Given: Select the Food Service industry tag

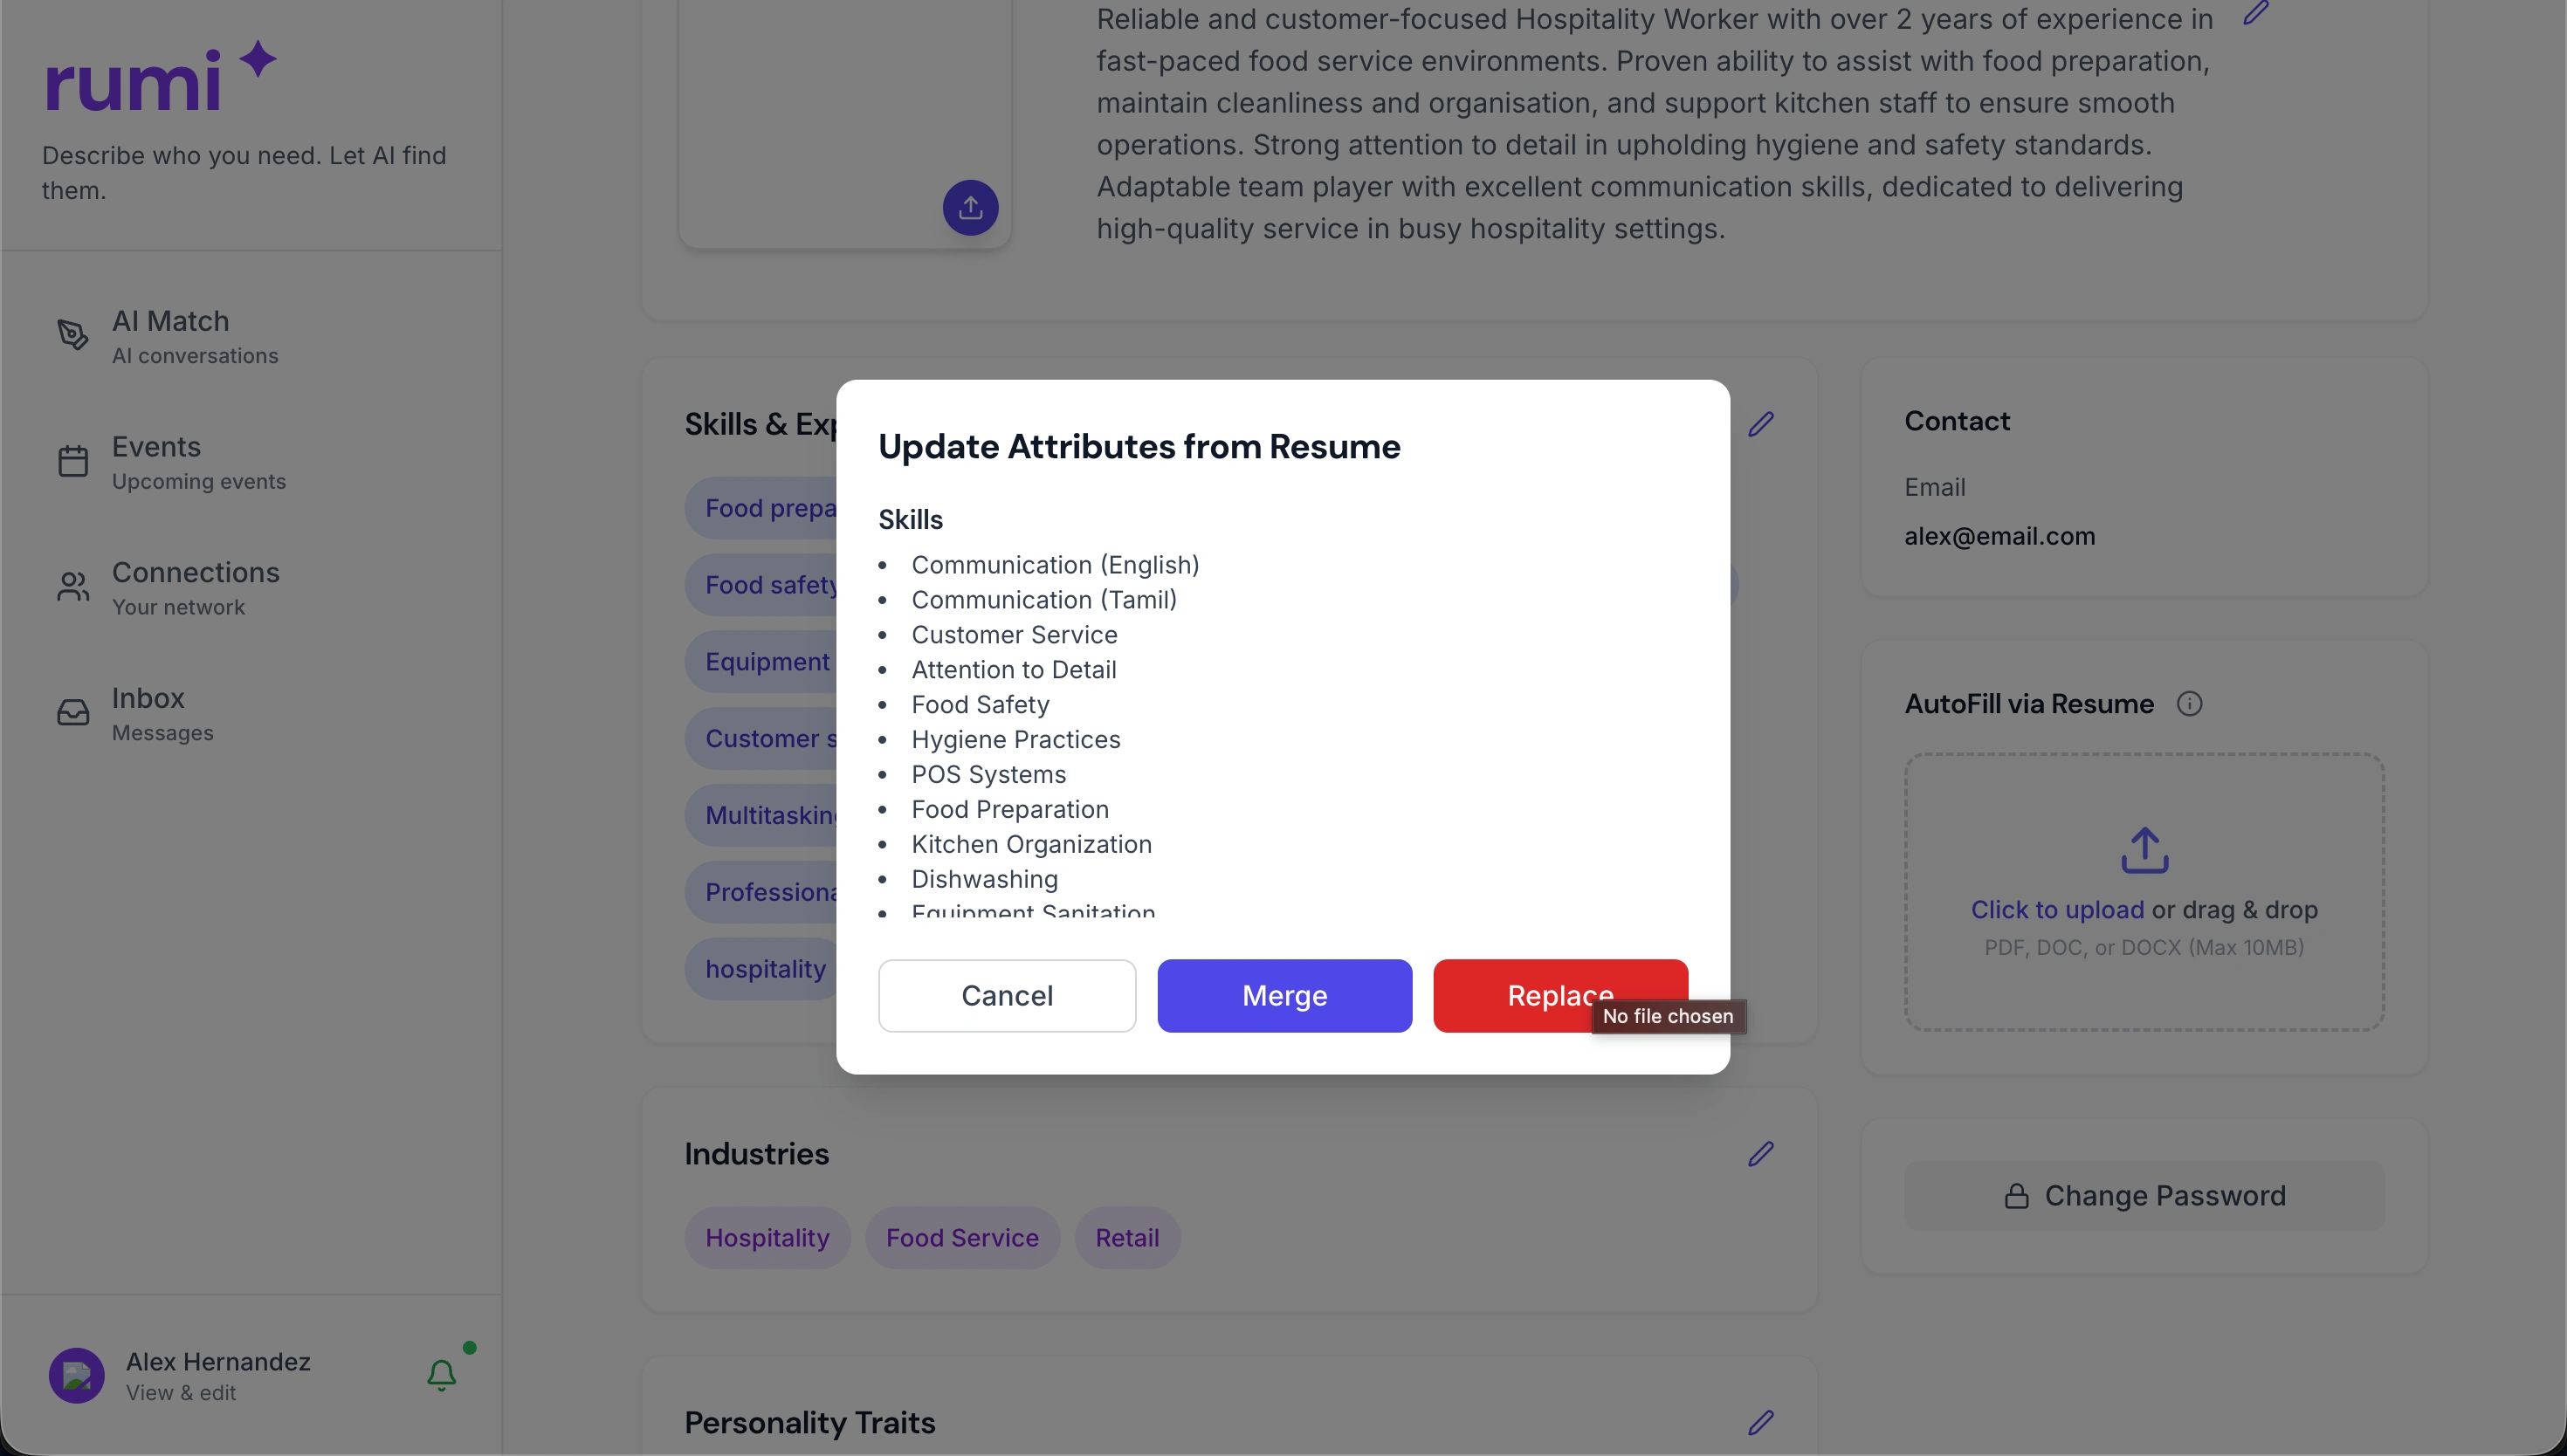Looking at the screenshot, I should tap(961, 1238).
